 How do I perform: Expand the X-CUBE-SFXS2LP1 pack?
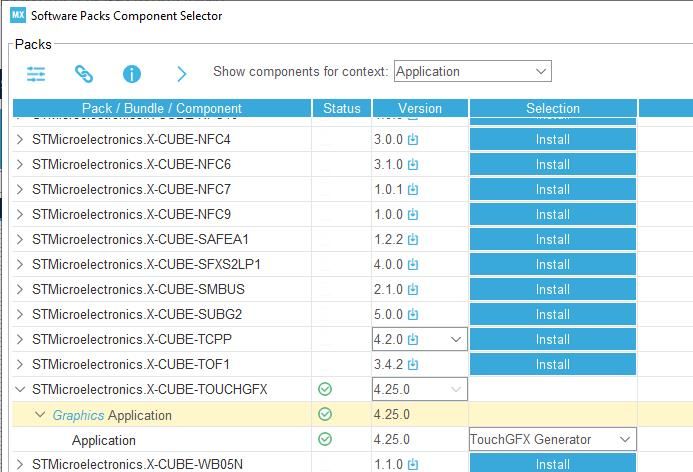tap(19, 265)
